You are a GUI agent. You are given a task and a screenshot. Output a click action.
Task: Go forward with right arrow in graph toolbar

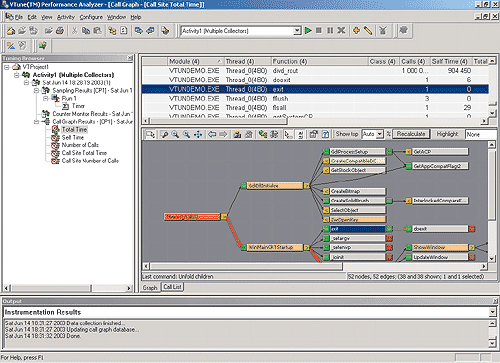coord(223,134)
